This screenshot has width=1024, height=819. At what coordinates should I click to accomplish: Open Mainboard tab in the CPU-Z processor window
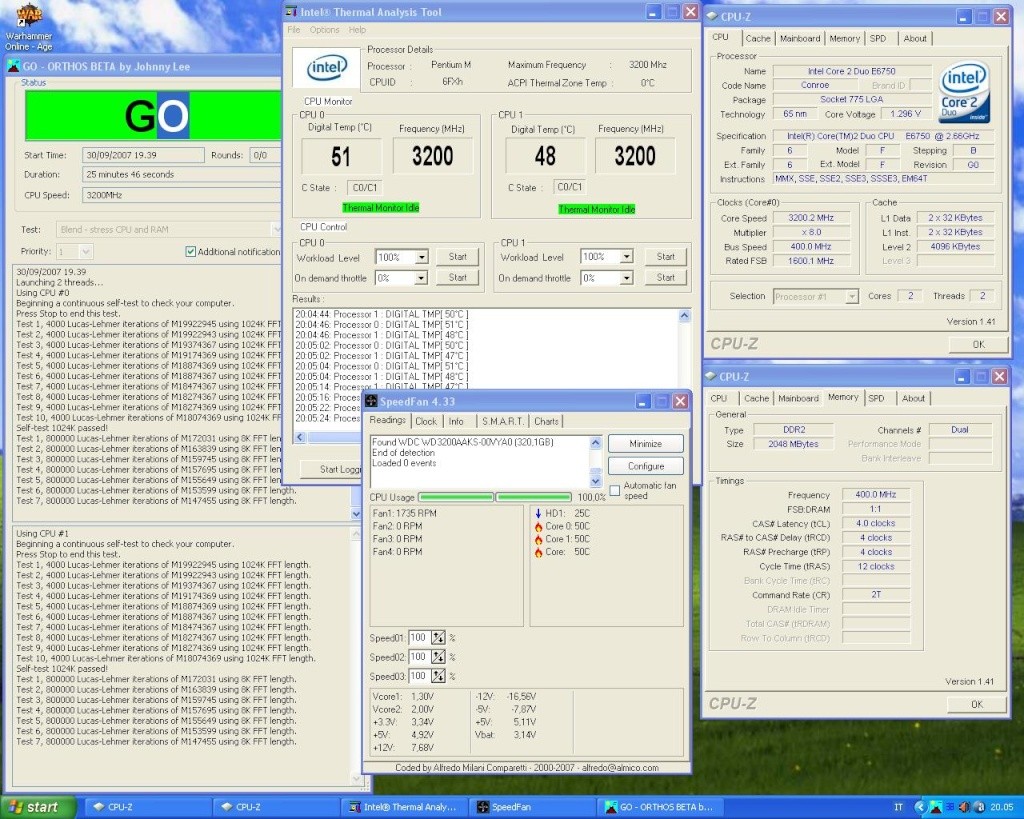(799, 39)
